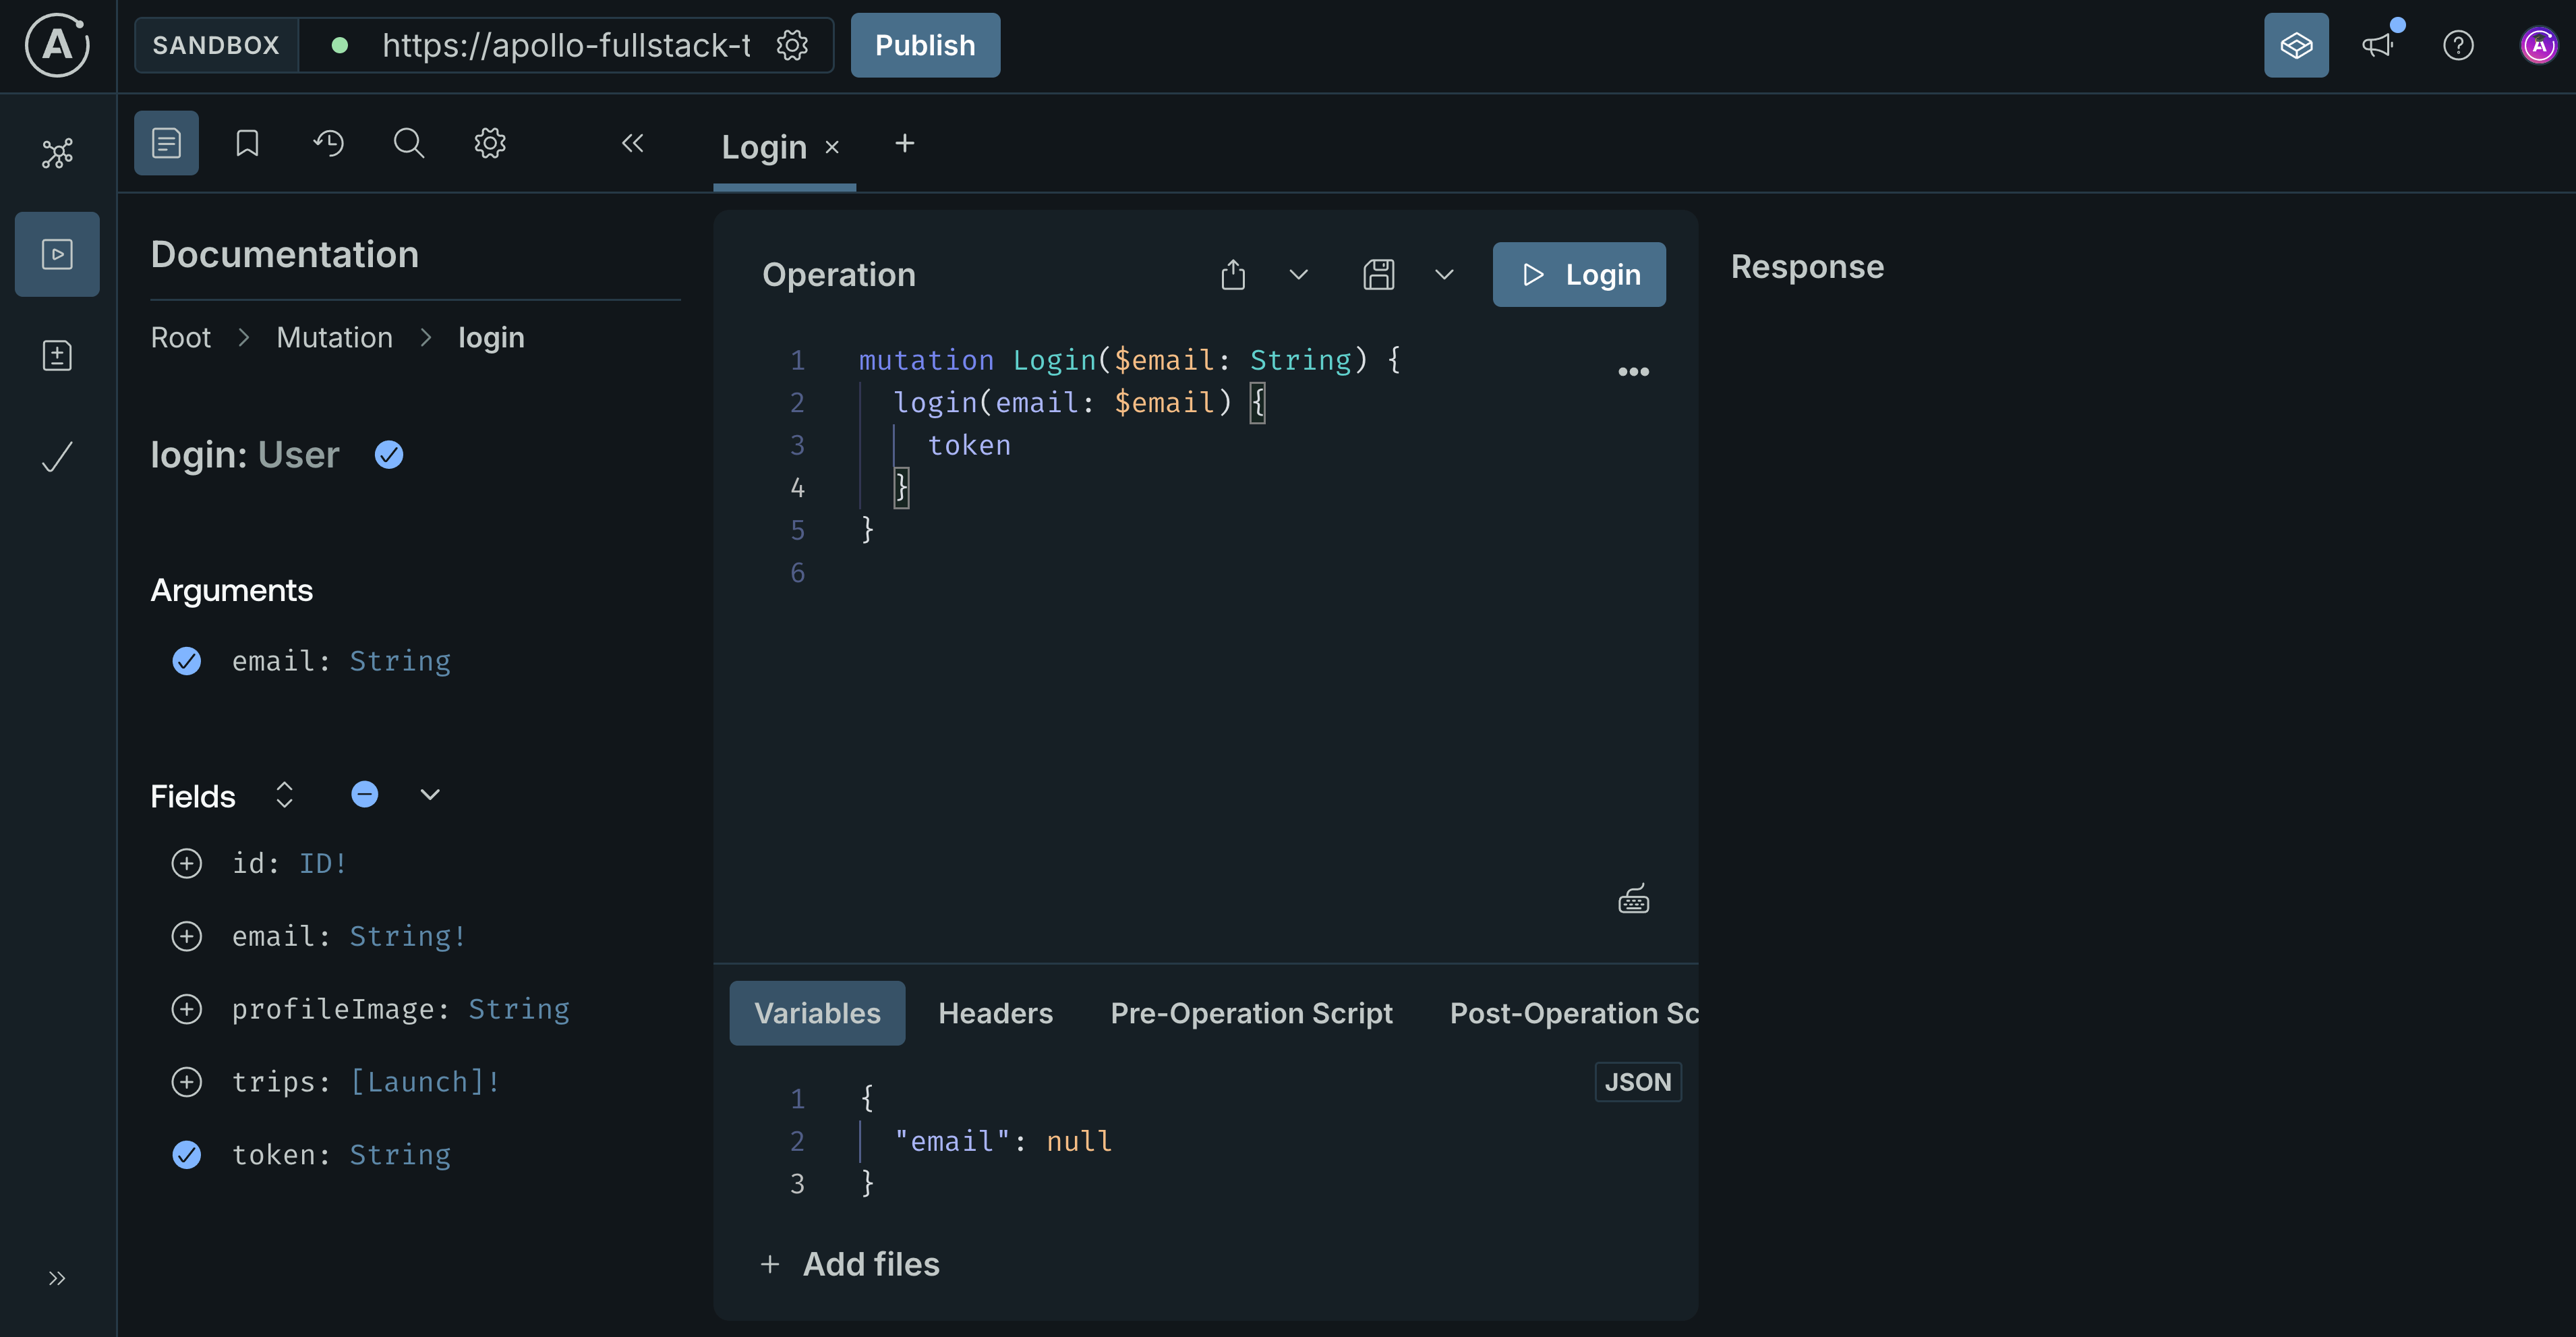
Task: Open the Fields options chevron dropdown
Action: click(x=430, y=795)
